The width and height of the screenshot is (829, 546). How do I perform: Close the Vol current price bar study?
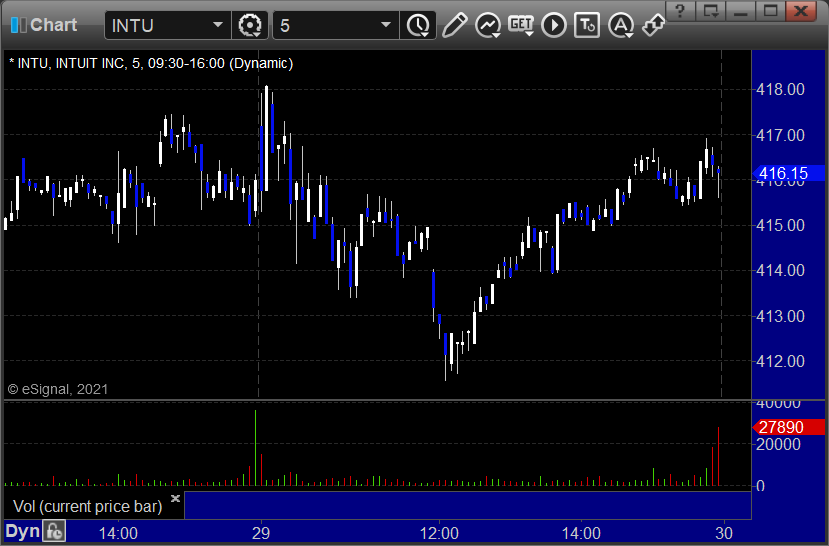[x=176, y=498]
